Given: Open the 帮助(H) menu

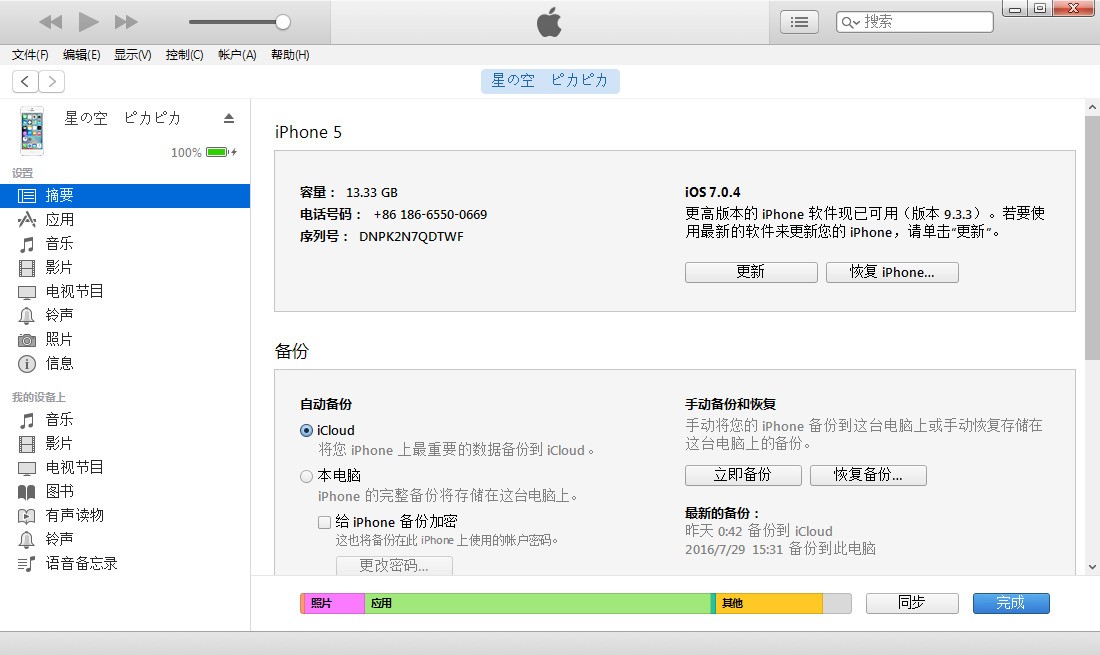Looking at the screenshot, I should click(290, 55).
